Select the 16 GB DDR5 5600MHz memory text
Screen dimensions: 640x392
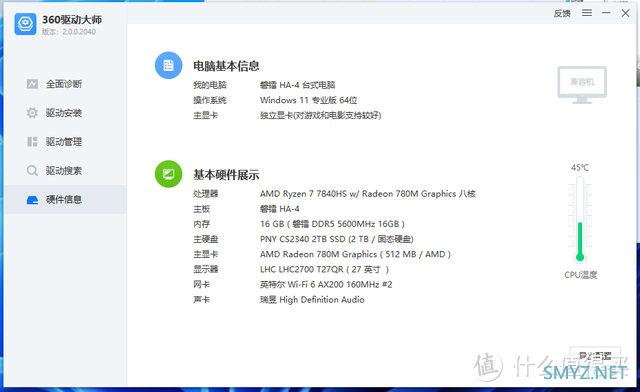coord(332,224)
